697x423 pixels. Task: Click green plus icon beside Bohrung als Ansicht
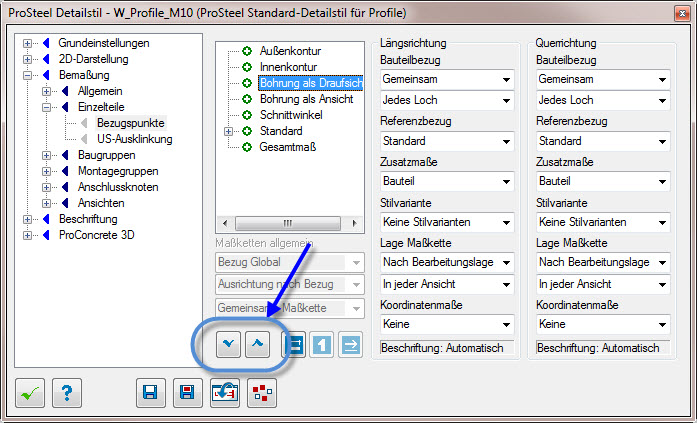pyautogui.click(x=247, y=99)
